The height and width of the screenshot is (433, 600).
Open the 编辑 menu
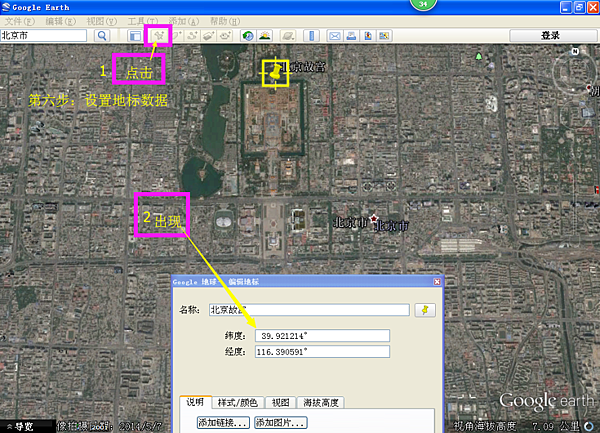[x=60, y=21]
